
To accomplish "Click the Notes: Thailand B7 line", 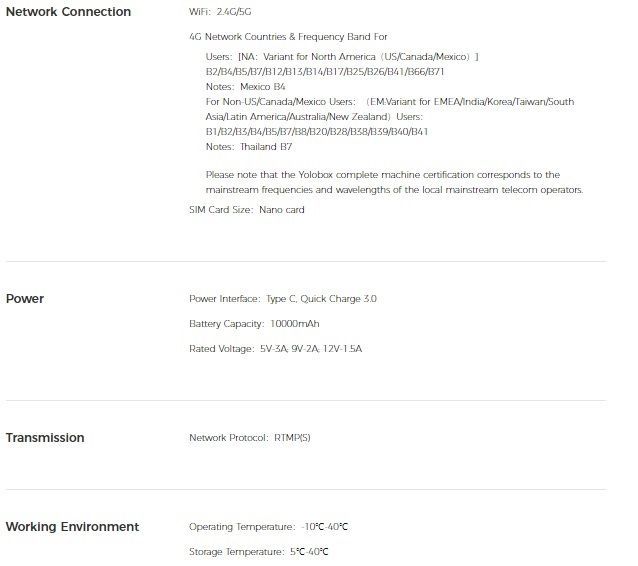I will pyautogui.click(x=249, y=146).
